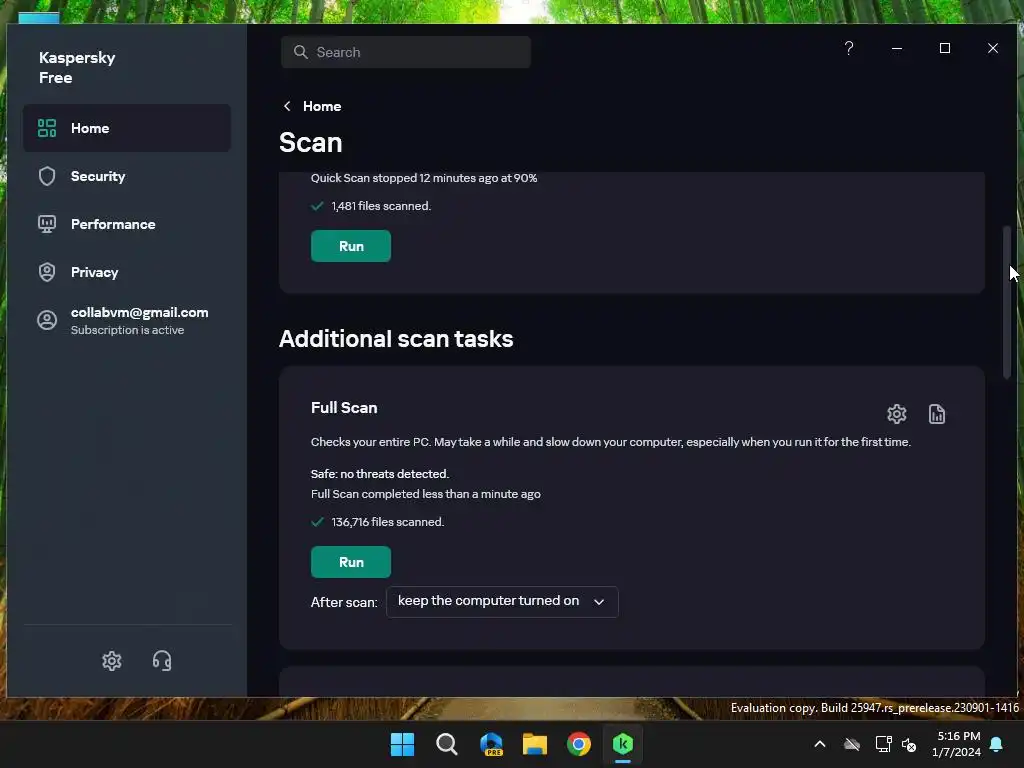Click the '1,481 files scanned.' text
Screen dimensions: 1024x768
tap(381, 206)
